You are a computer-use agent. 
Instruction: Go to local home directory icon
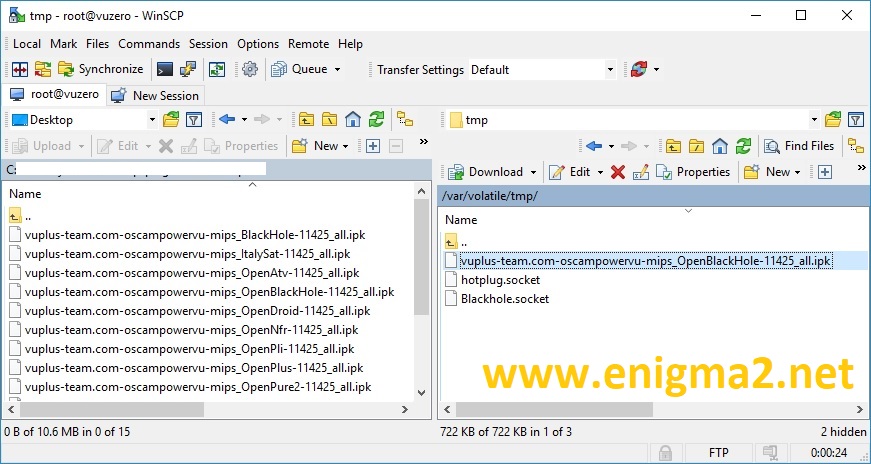pos(353,119)
